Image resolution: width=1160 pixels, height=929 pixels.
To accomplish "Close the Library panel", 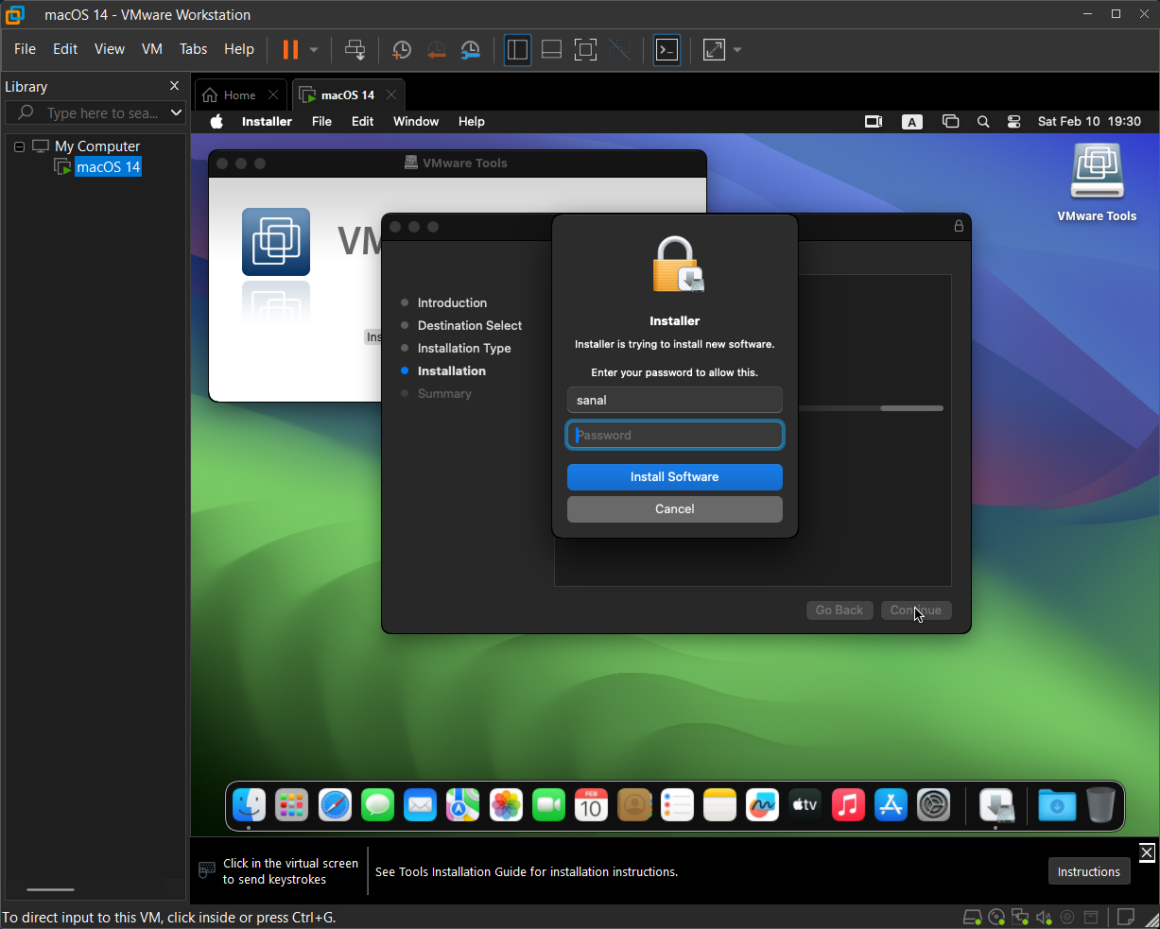I will coord(175,86).
